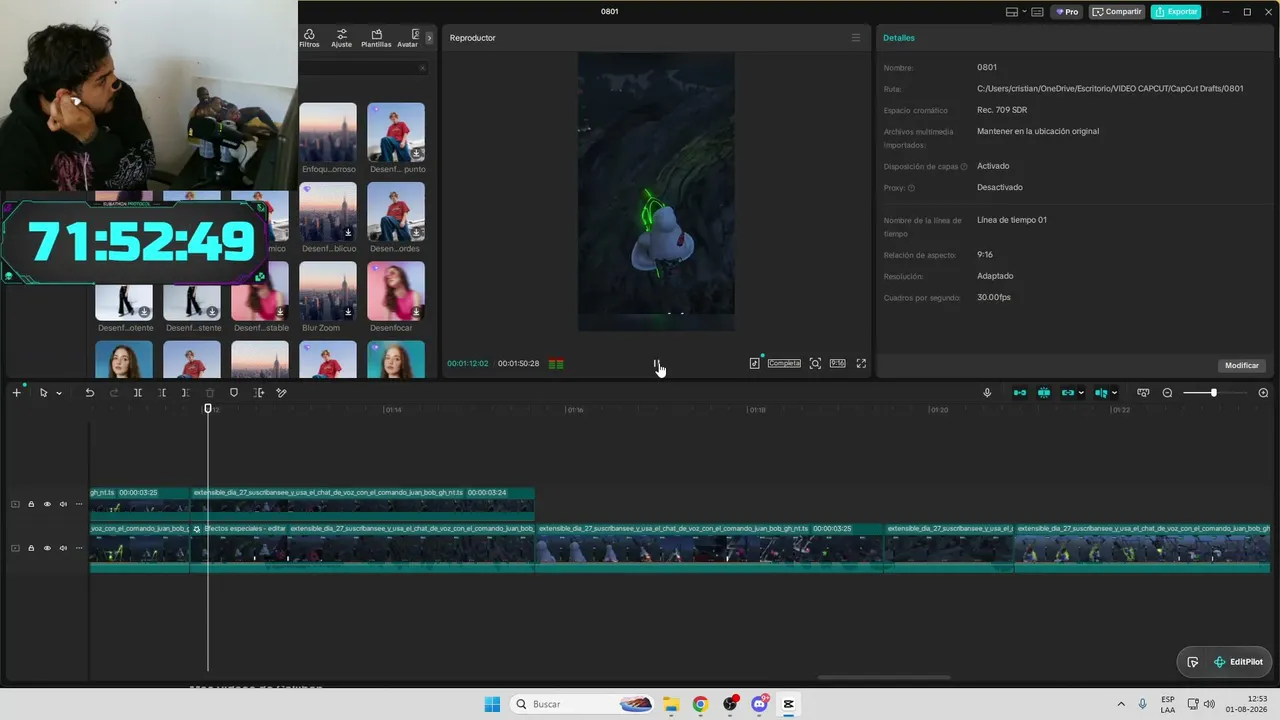Zoom in the timeline with plus icon
This screenshot has height=720, width=1280.
click(1263, 393)
